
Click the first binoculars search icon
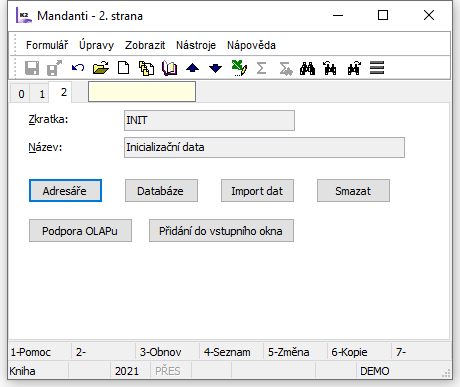(x=307, y=68)
